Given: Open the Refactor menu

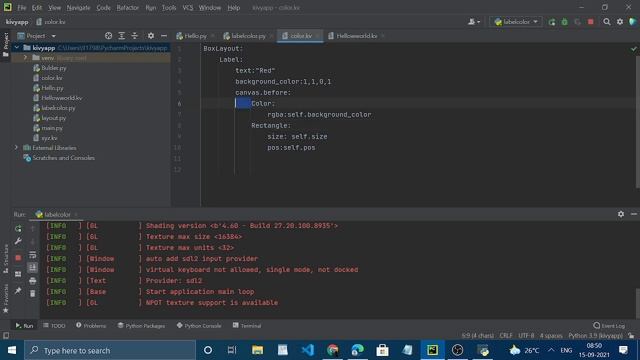Looking at the screenshot, I should click(127, 8).
